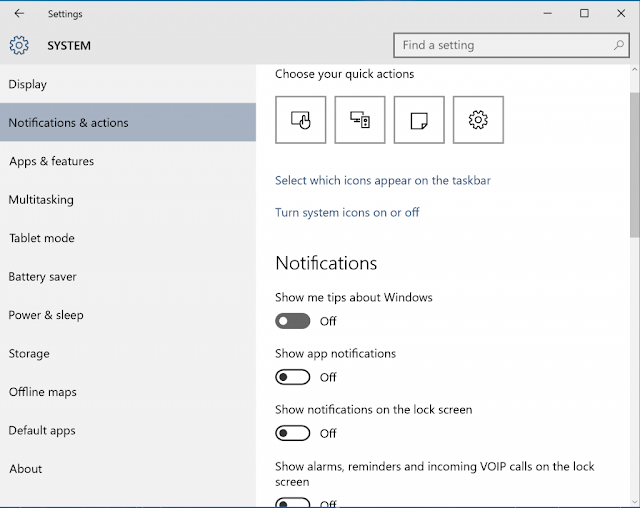Viewport: 640px width, 508px height.
Task: Go to Multitasking settings
Action: [41, 200]
